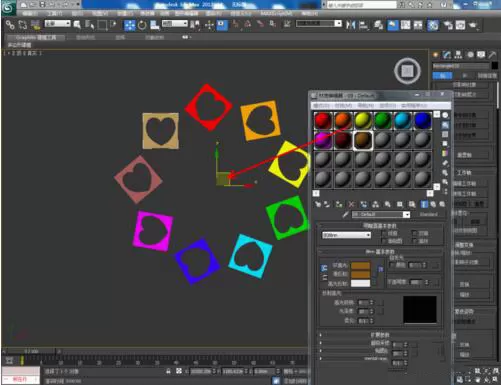
Task: Open the Material menu in Material Editor
Action: pos(343,105)
